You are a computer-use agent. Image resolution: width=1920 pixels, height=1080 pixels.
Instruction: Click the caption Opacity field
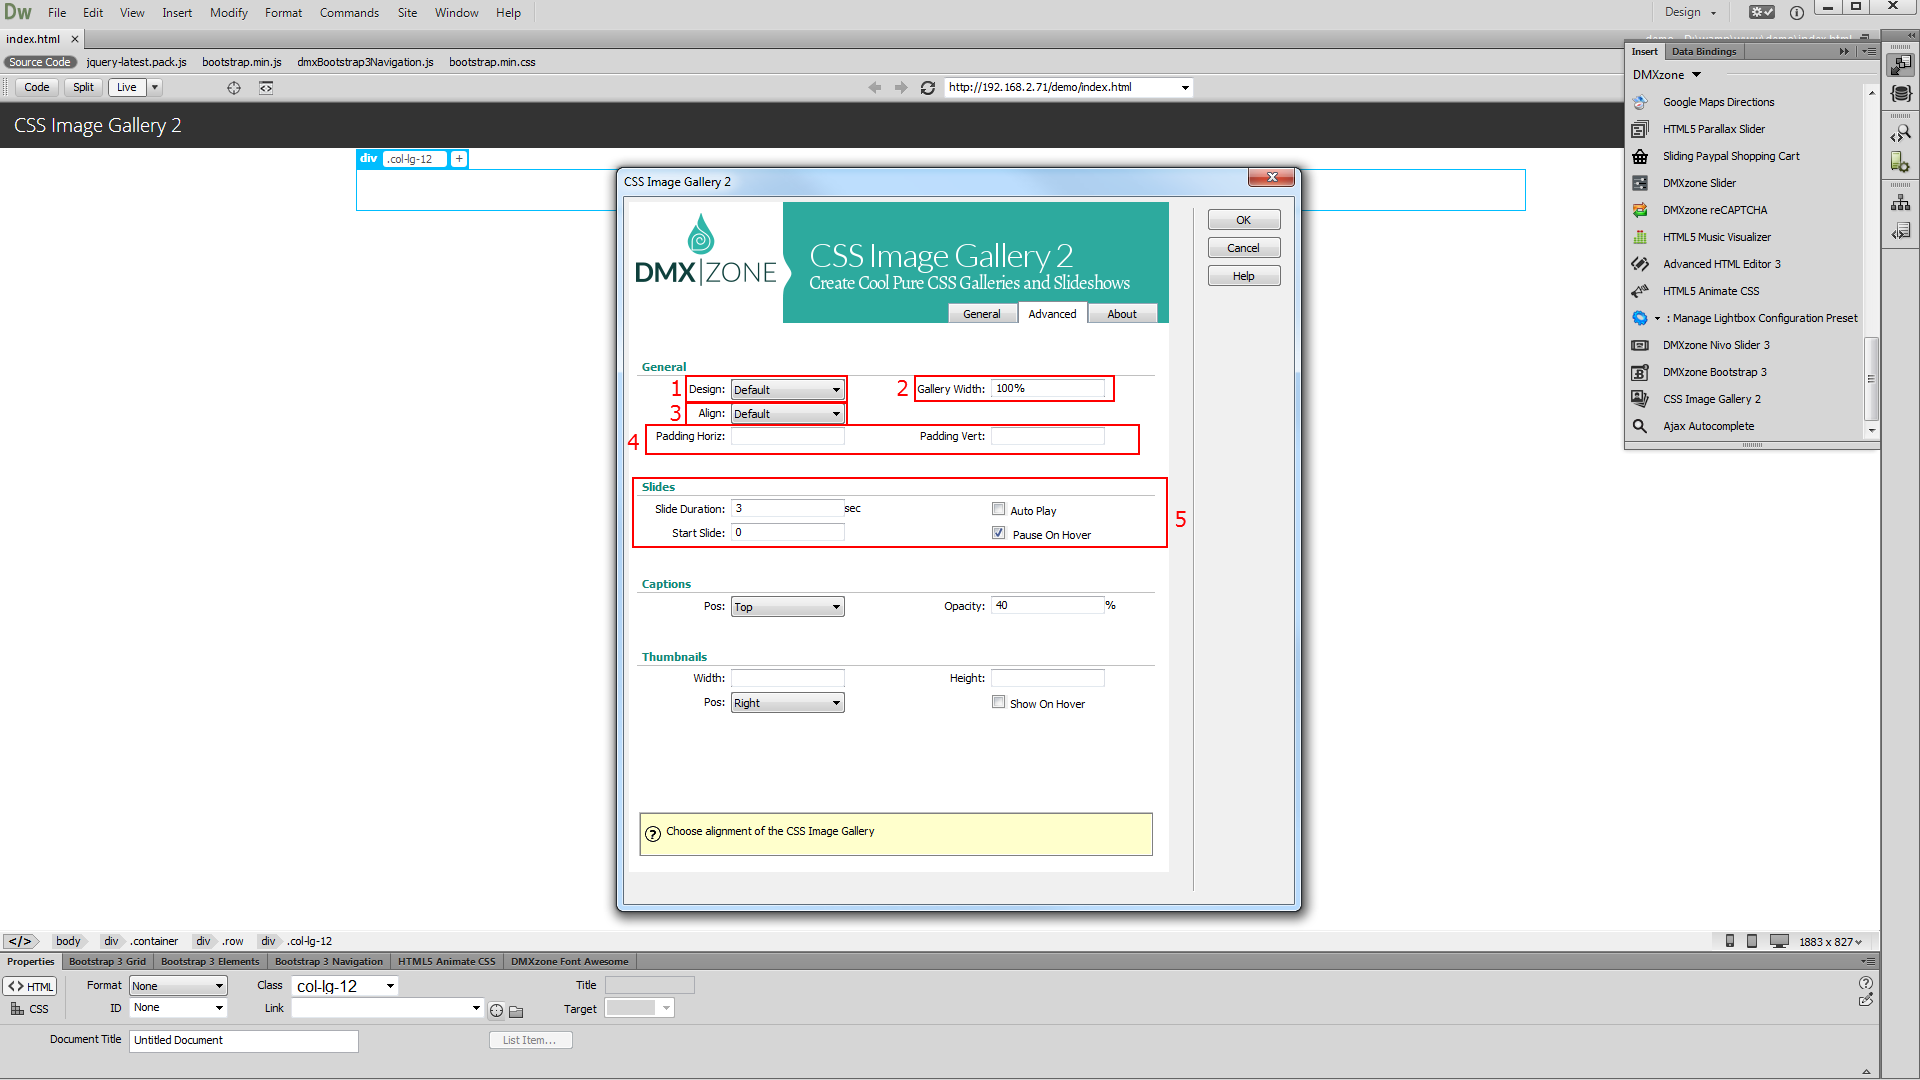point(1048,606)
